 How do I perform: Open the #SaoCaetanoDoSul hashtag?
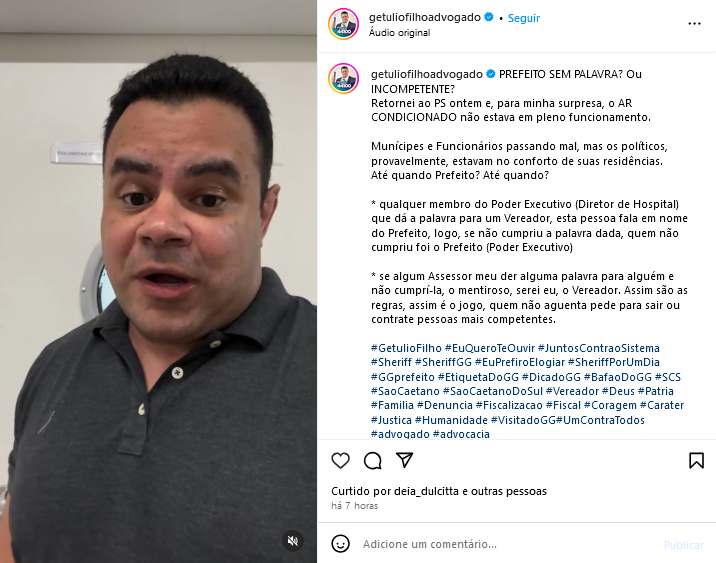[493, 391]
